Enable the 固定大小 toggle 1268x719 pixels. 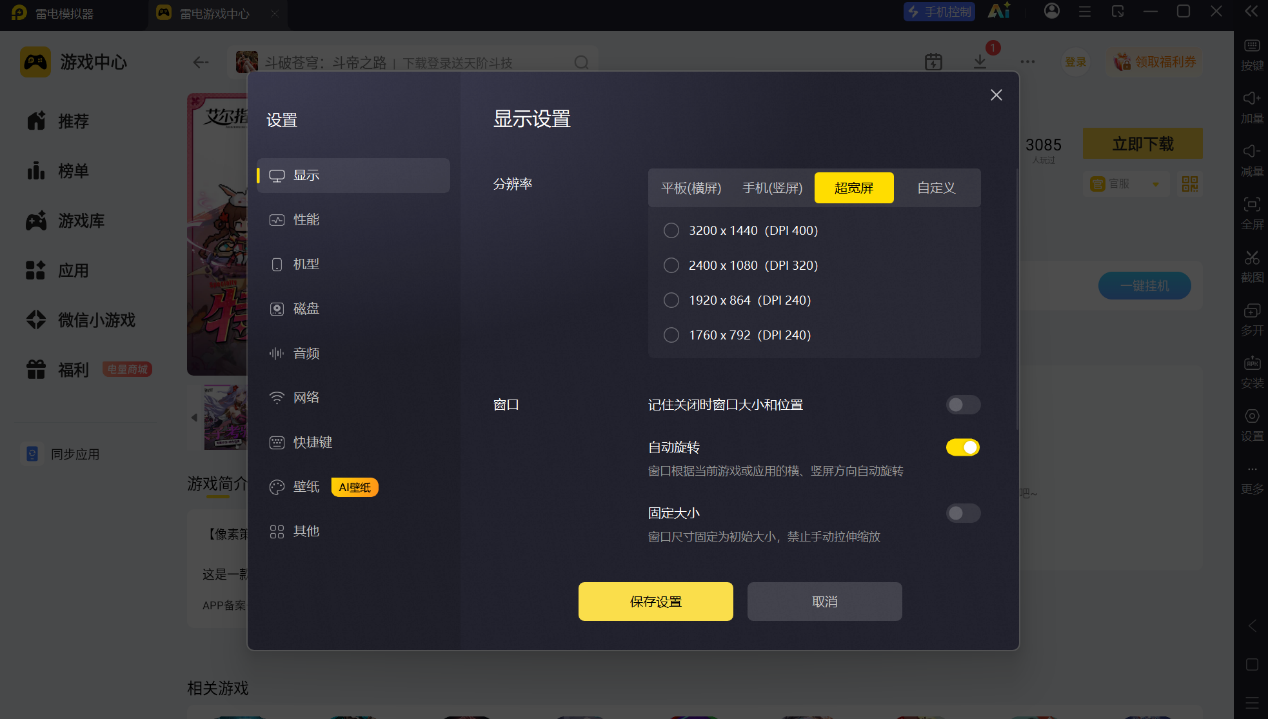[963, 513]
